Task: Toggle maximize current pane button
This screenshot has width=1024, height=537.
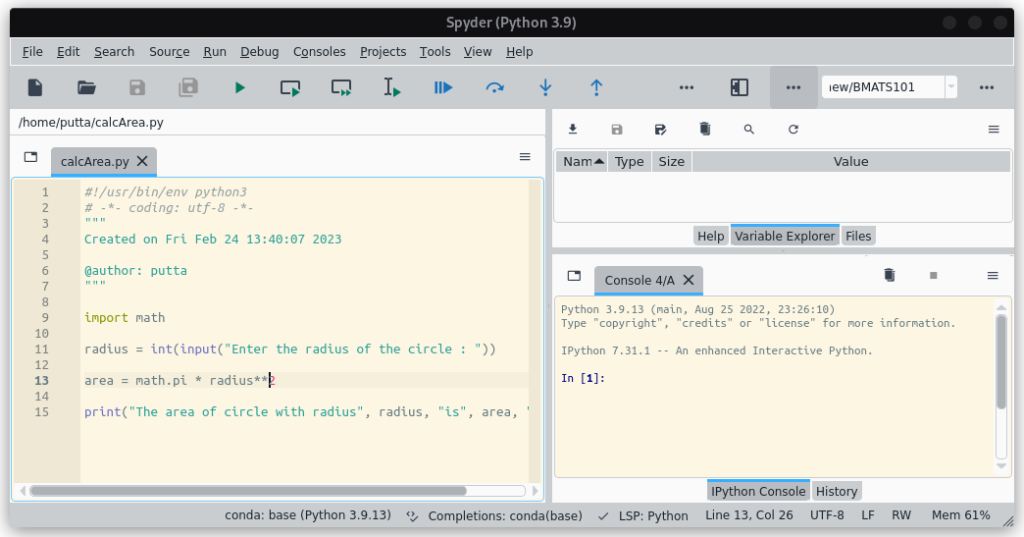Action: [x=739, y=88]
